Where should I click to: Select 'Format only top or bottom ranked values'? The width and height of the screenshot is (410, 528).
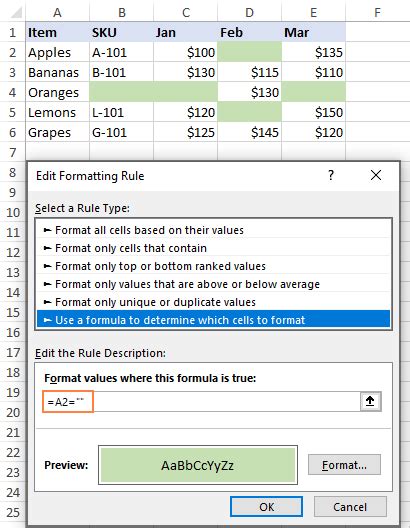pos(213,266)
